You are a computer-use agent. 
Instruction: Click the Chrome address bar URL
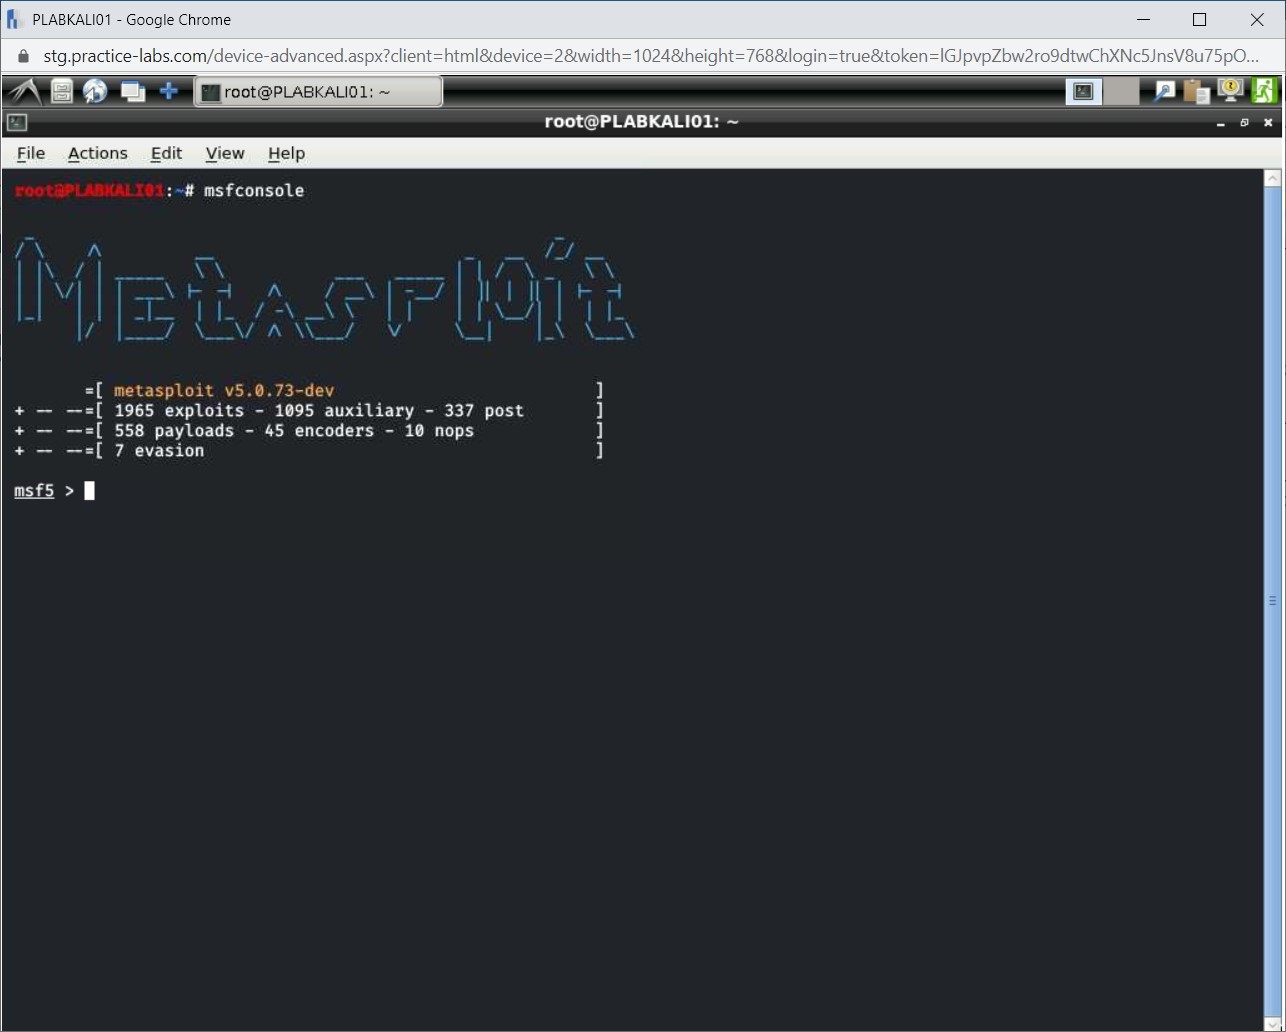click(x=650, y=56)
